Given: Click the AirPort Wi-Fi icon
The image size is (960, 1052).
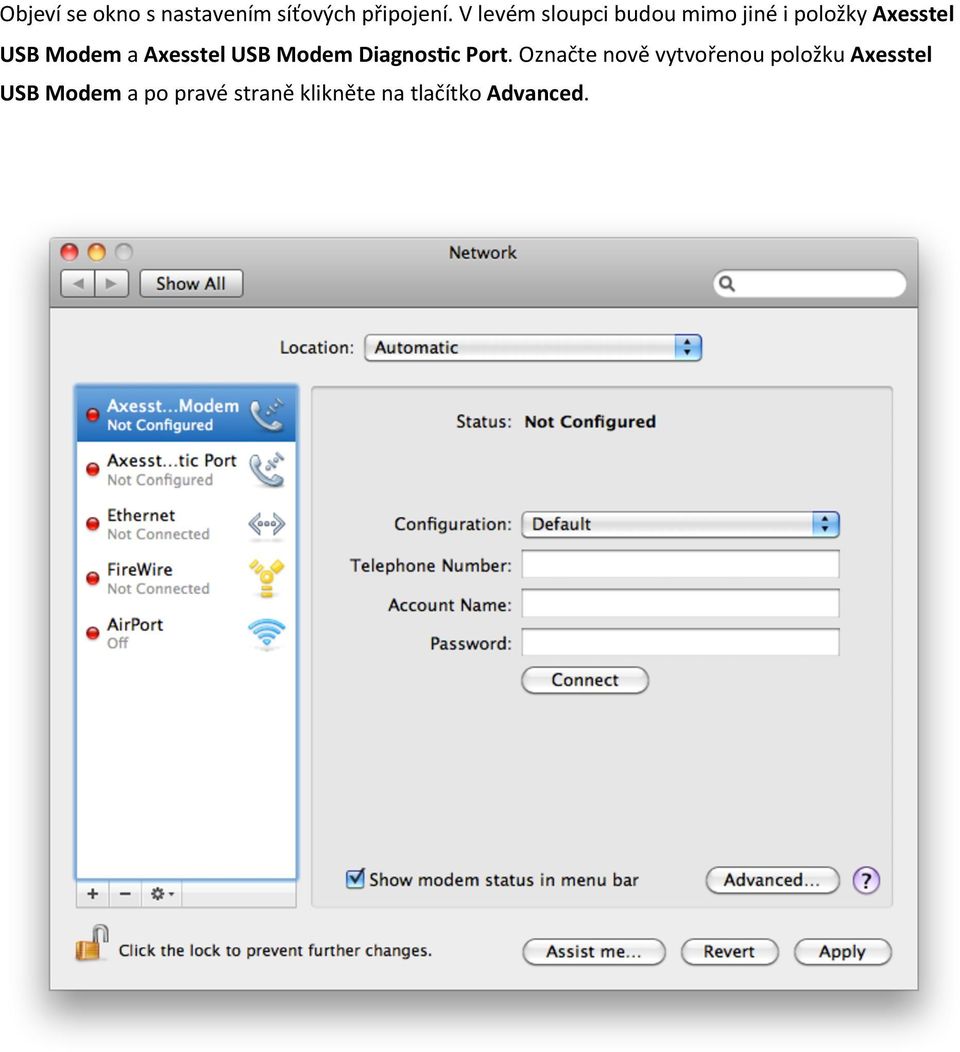Looking at the screenshot, I should click(266, 633).
